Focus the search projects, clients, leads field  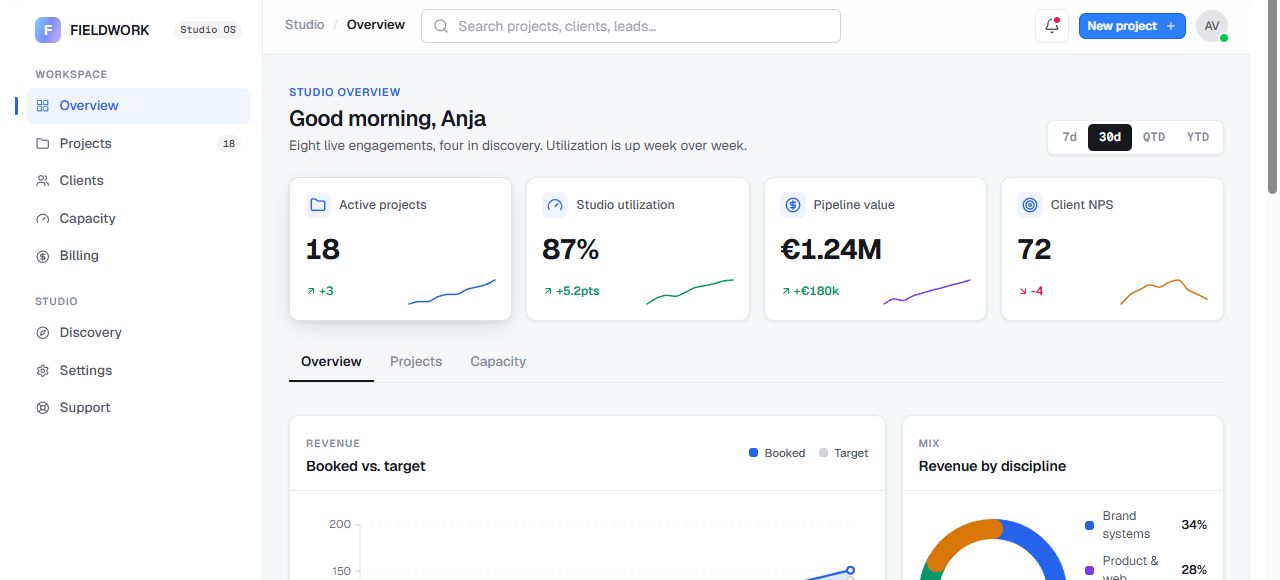point(631,26)
